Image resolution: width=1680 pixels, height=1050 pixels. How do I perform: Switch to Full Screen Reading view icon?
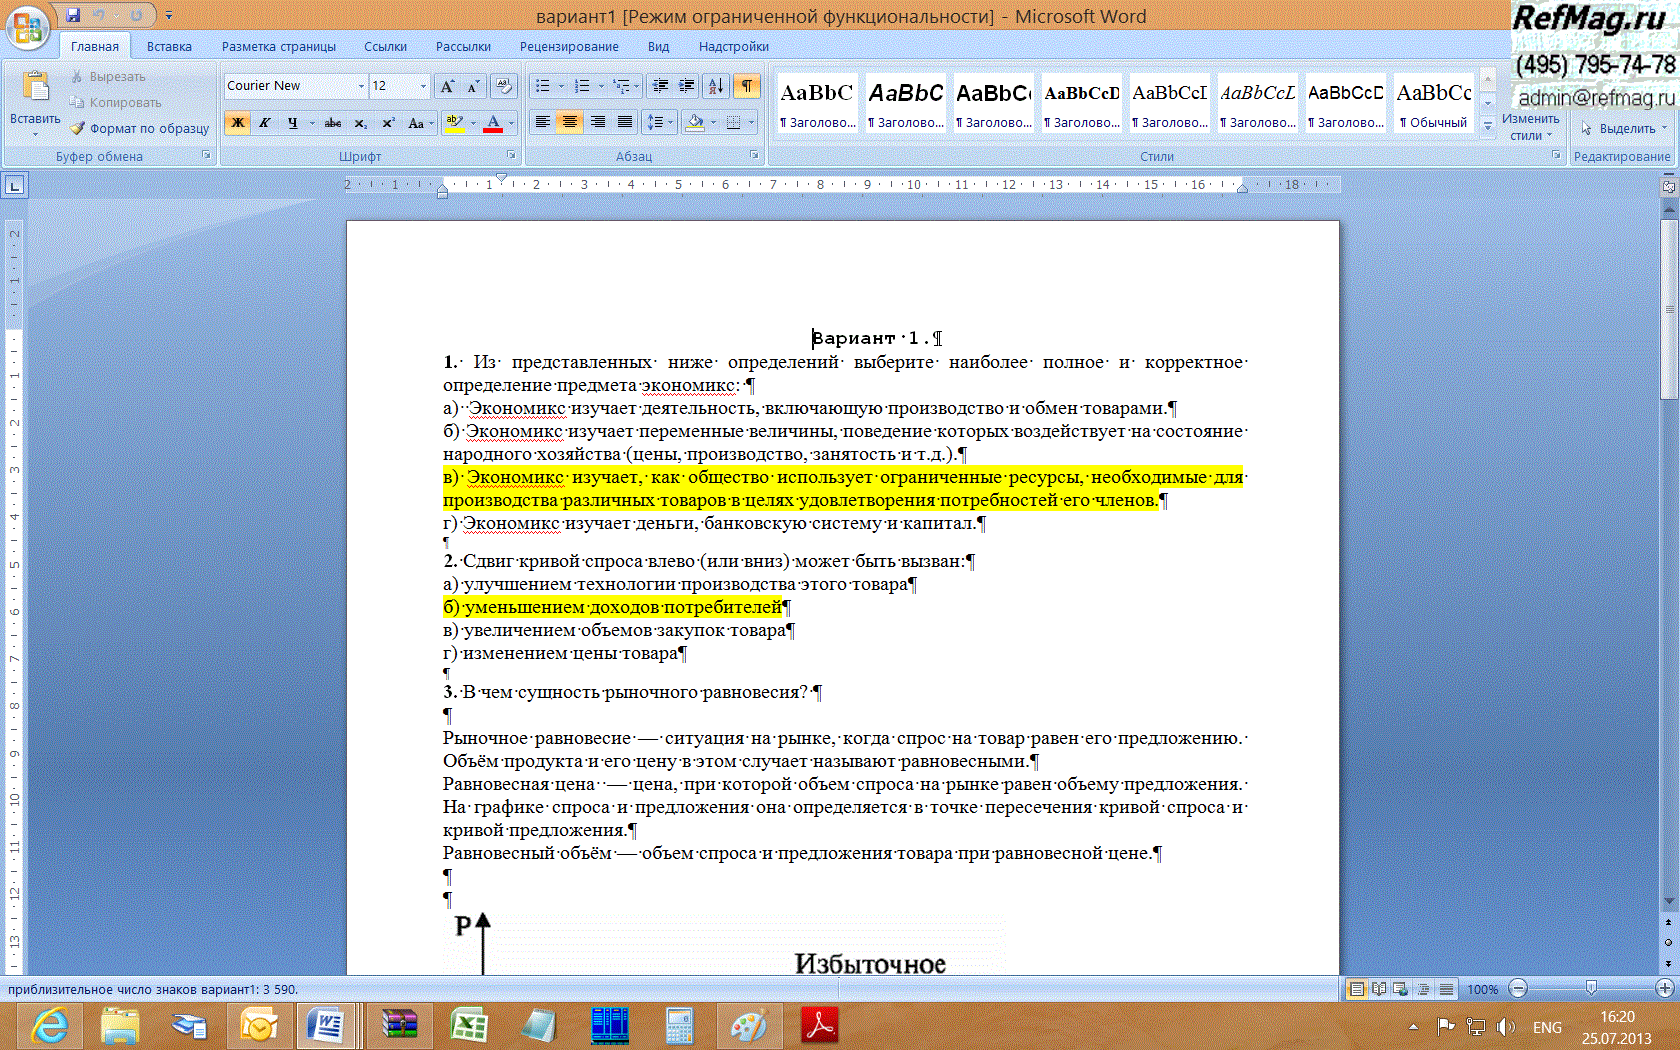(x=1379, y=989)
